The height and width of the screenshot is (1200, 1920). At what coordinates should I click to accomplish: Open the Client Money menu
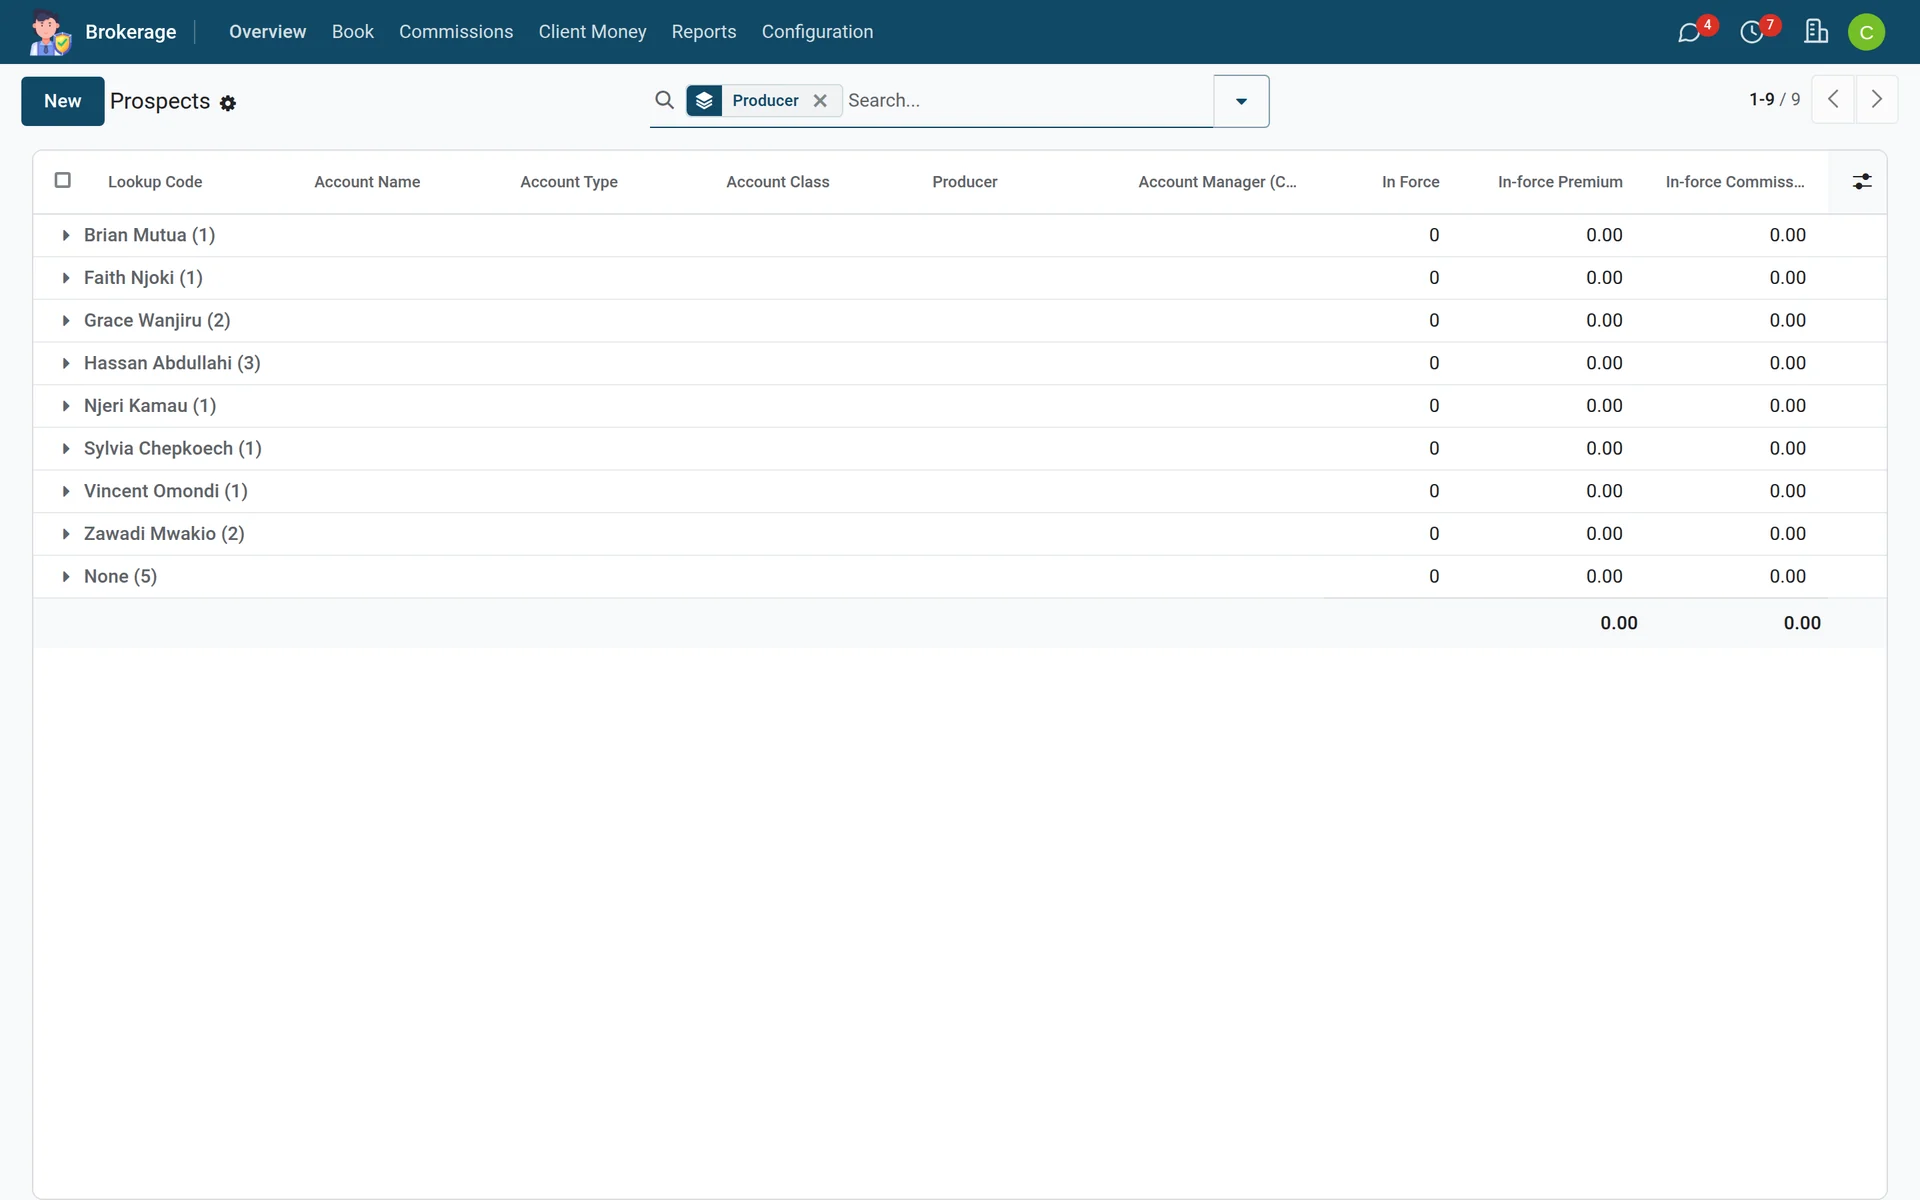pyautogui.click(x=592, y=32)
